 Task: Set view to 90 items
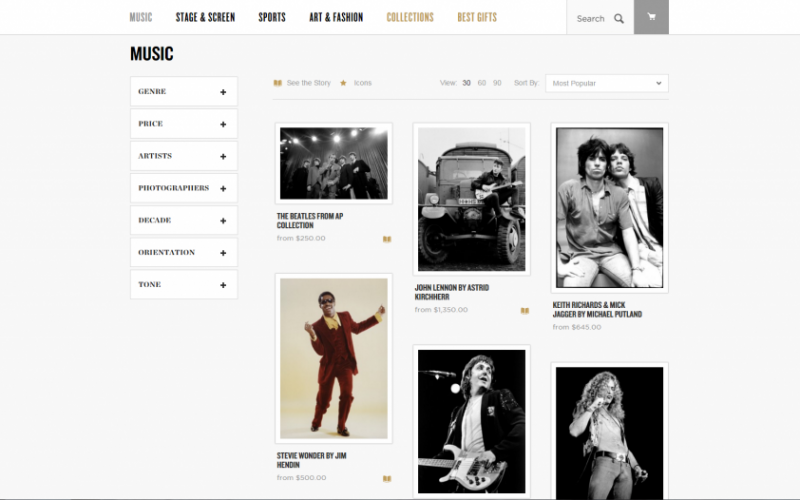click(x=497, y=83)
